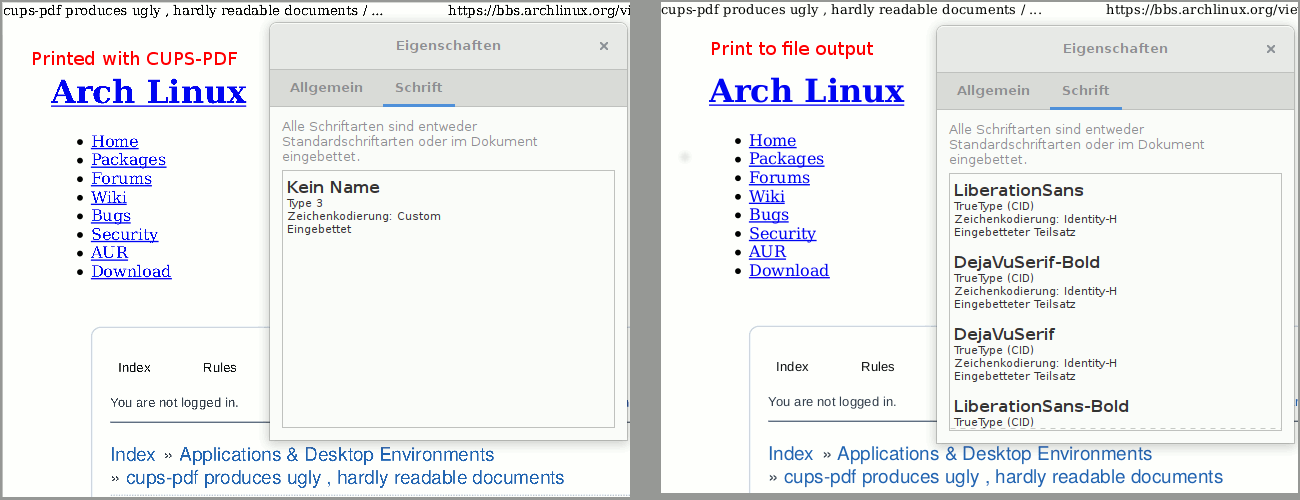Select DejaVuSerif-Bold font entry
This screenshot has height=500, width=1300.
coord(1115,282)
